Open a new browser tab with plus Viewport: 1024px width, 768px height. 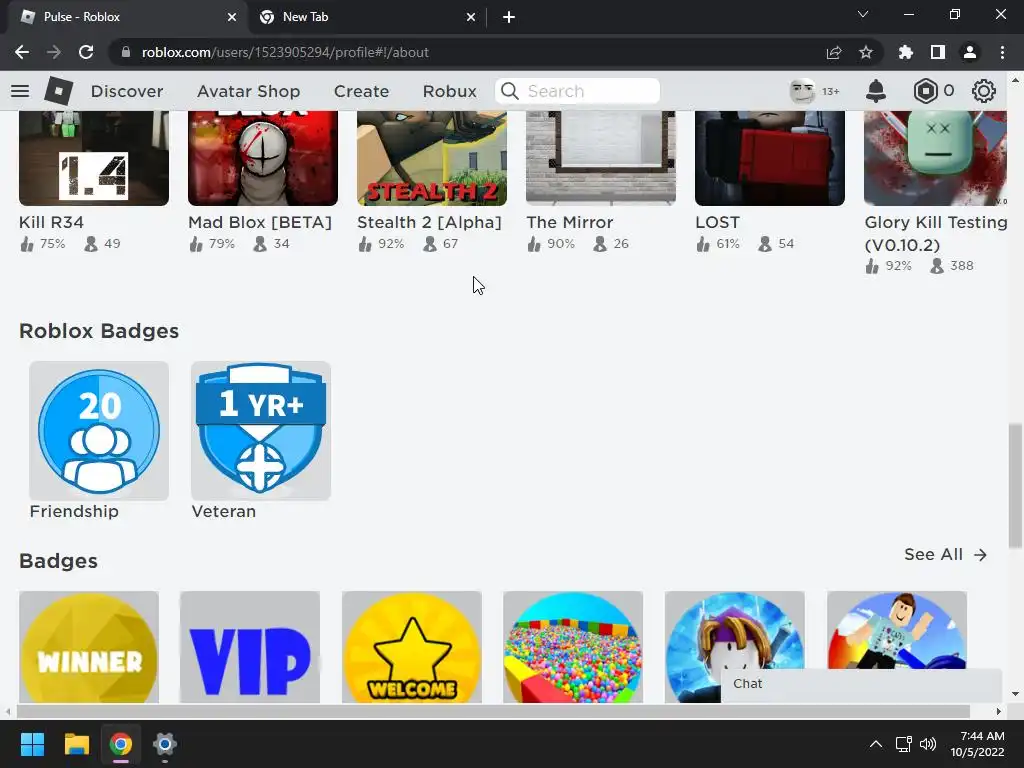(x=509, y=17)
